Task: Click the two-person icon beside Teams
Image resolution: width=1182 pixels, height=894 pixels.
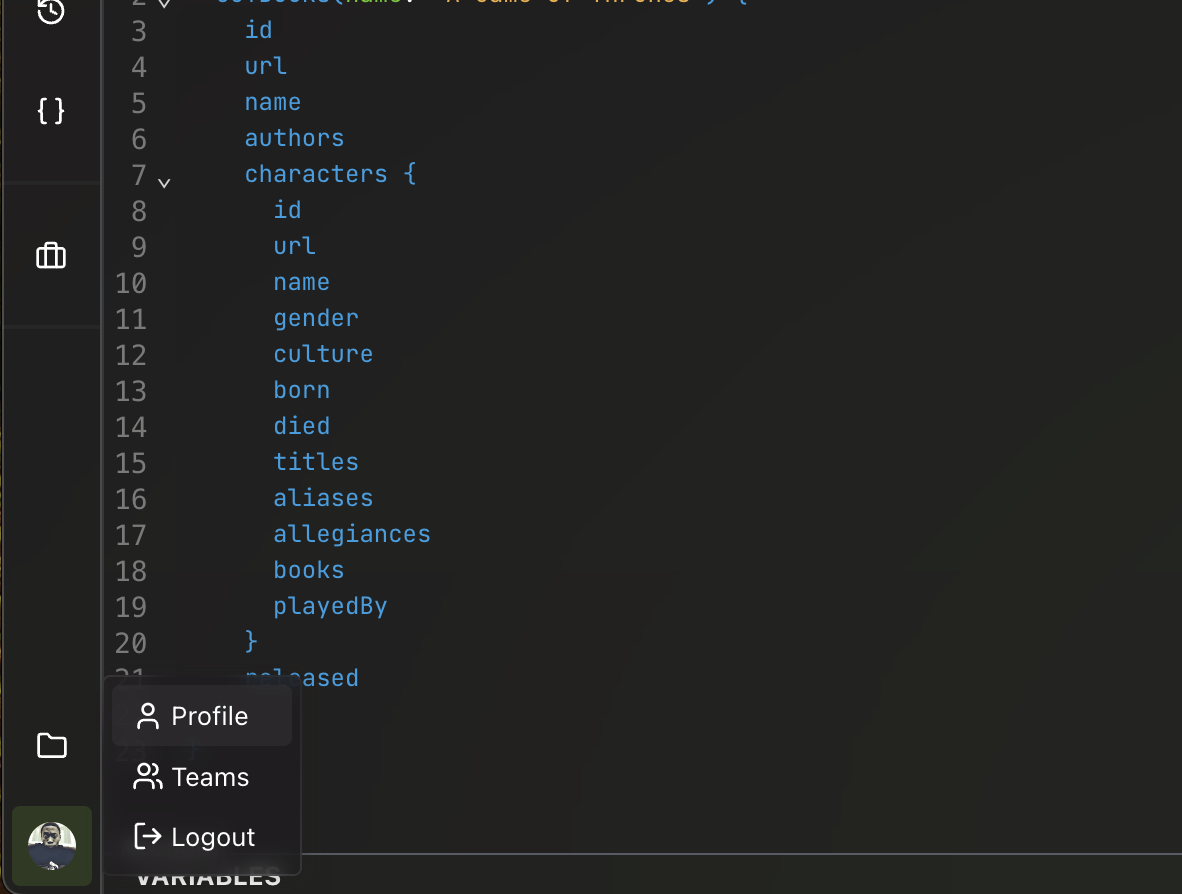Action: click(148, 777)
